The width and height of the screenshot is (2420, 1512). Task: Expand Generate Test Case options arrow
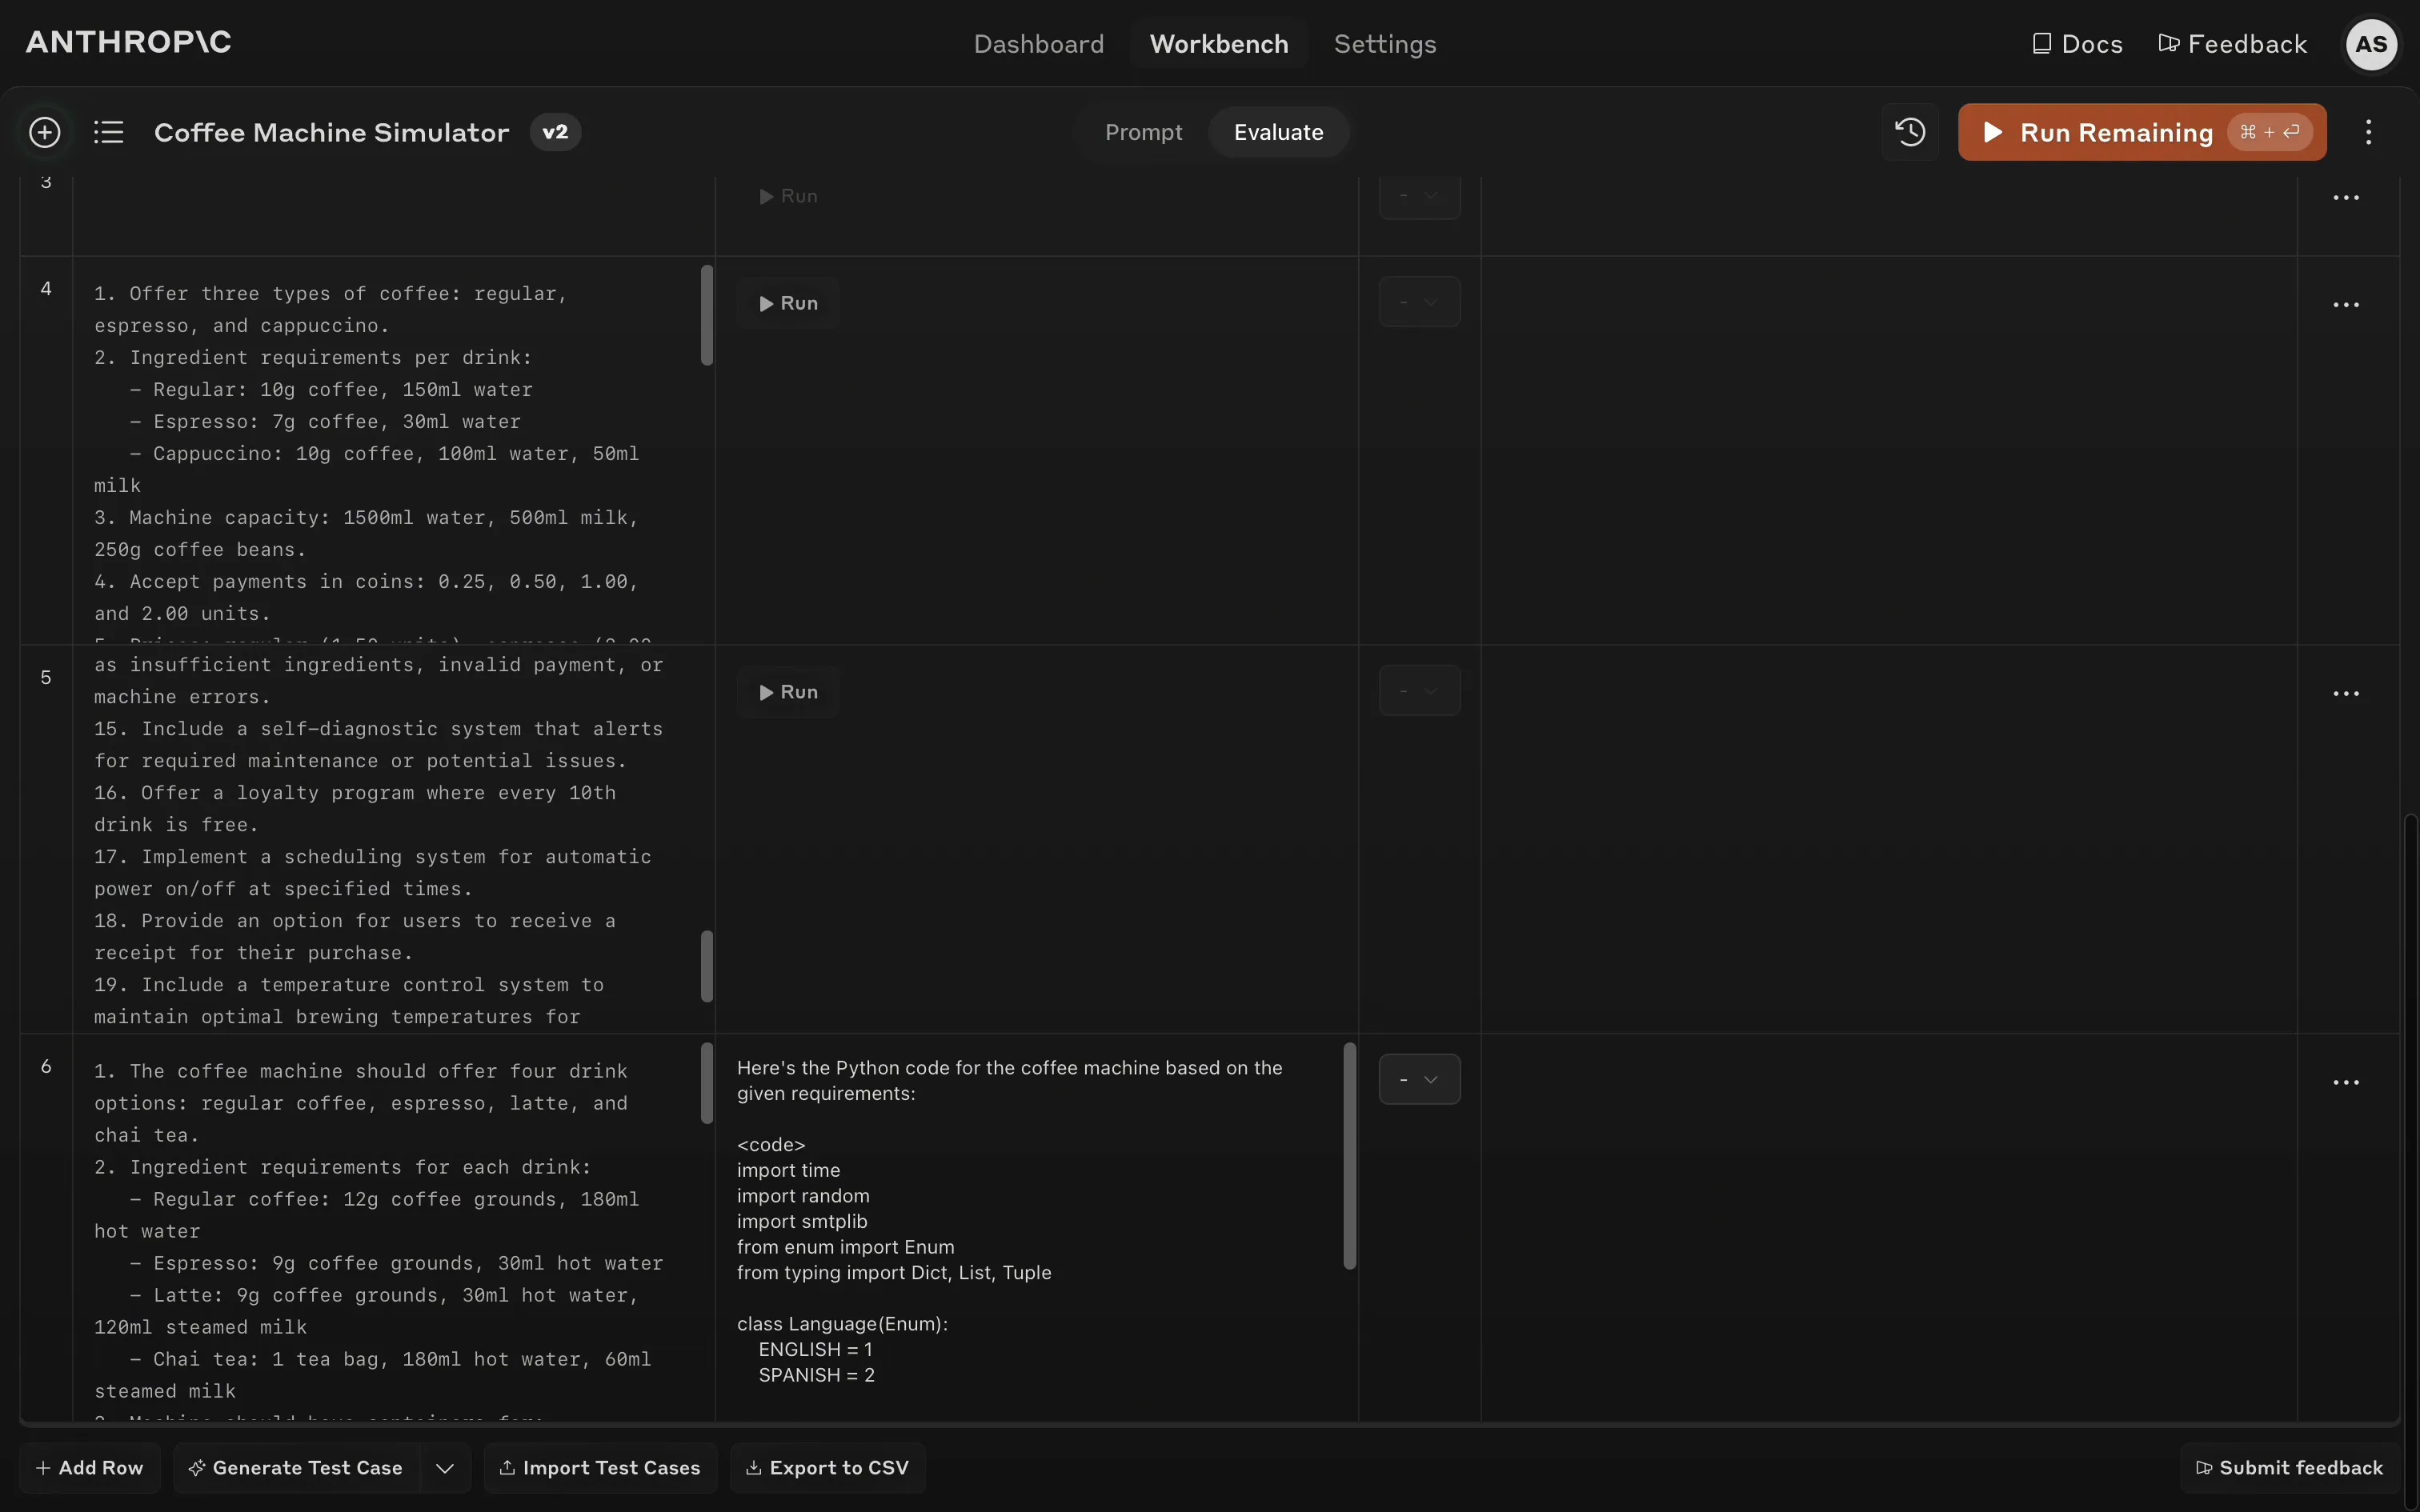[x=445, y=1467]
